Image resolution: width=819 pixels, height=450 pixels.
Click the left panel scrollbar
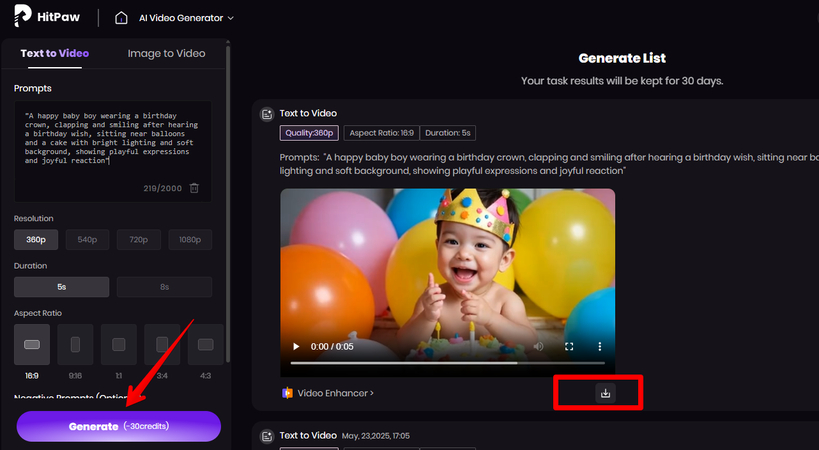(228, 204)
